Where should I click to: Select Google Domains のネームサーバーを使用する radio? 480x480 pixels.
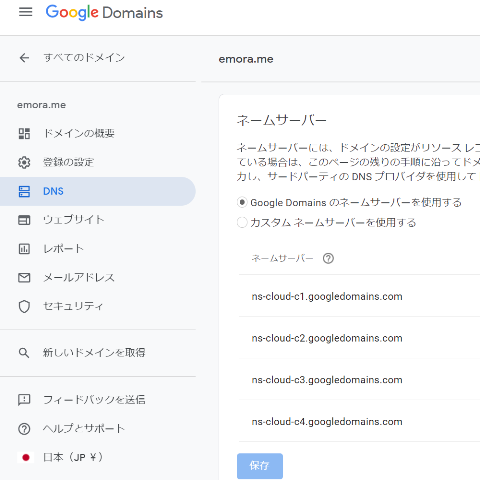[x=242, y=202]
